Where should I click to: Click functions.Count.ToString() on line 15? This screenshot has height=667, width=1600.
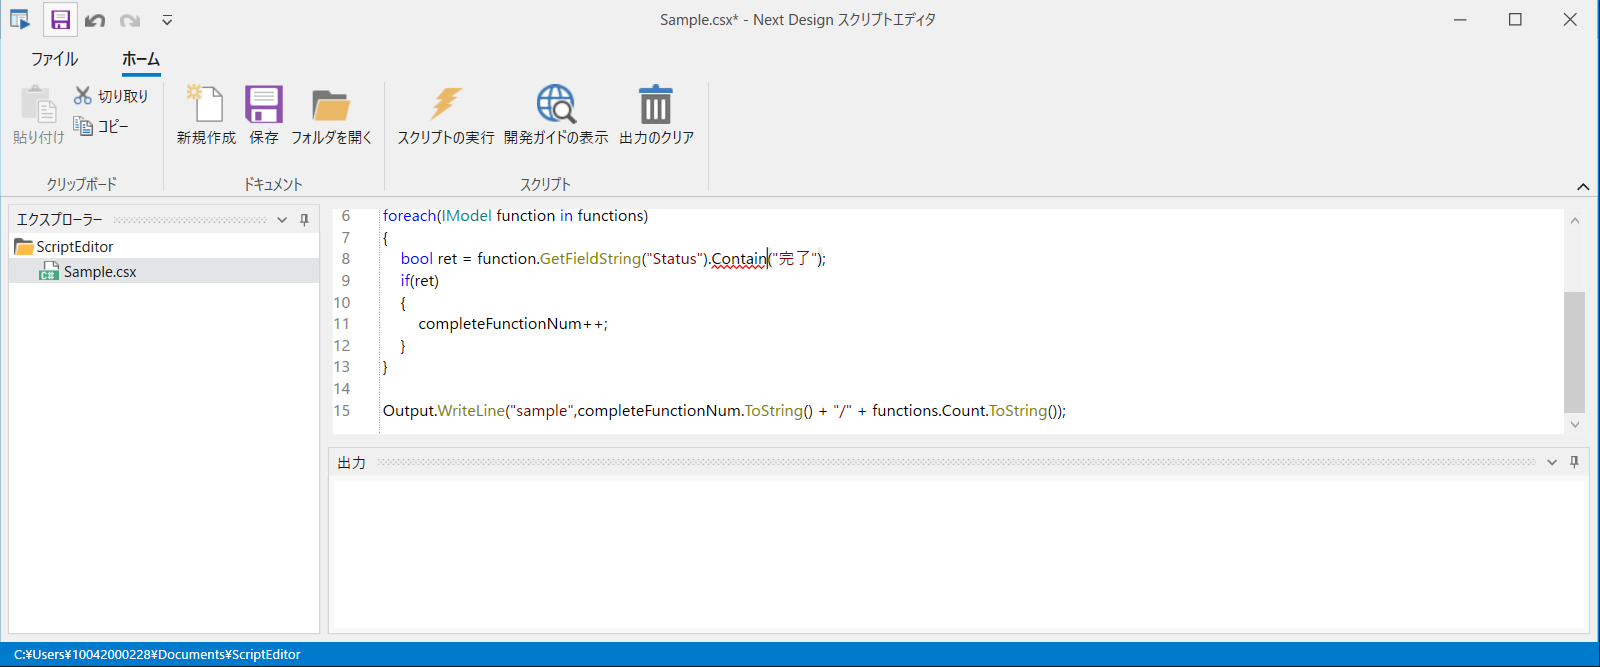967,411
